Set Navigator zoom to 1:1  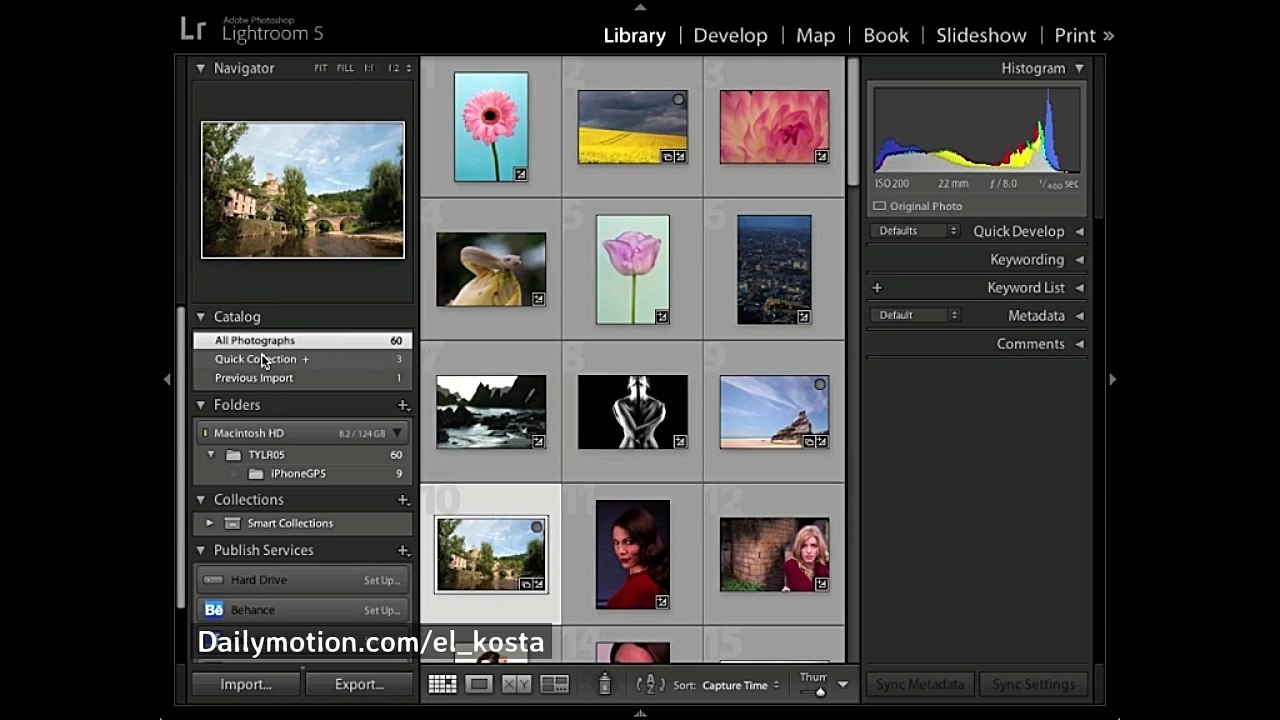(x=369, y=68)
